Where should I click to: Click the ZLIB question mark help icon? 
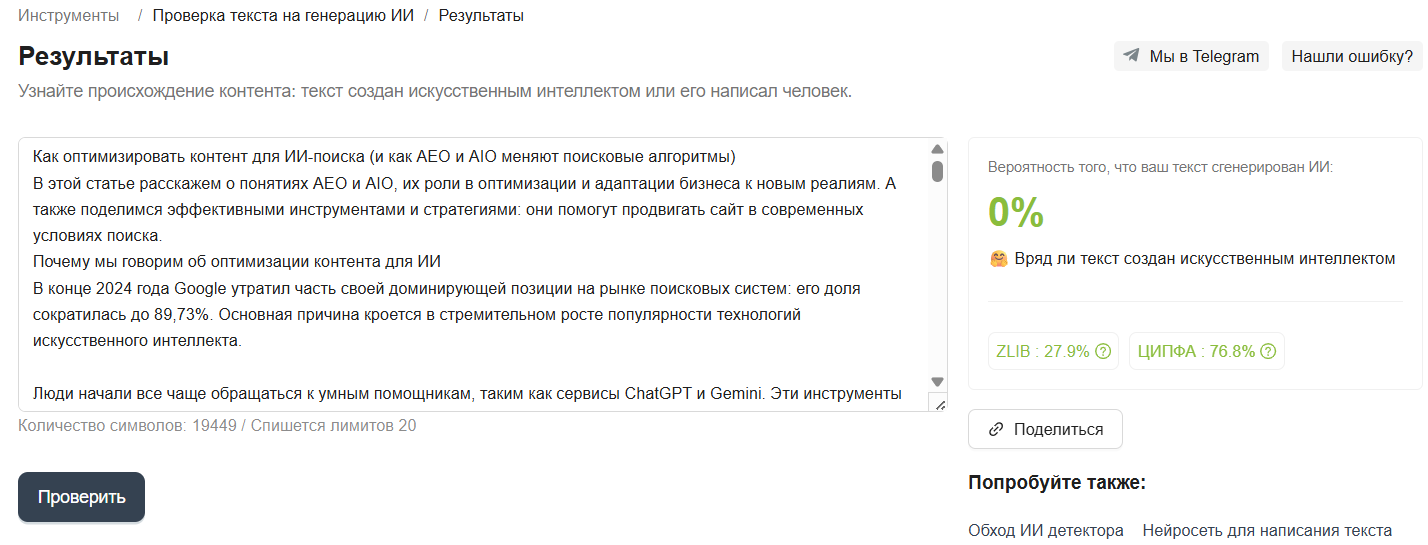coord(1103,351)
